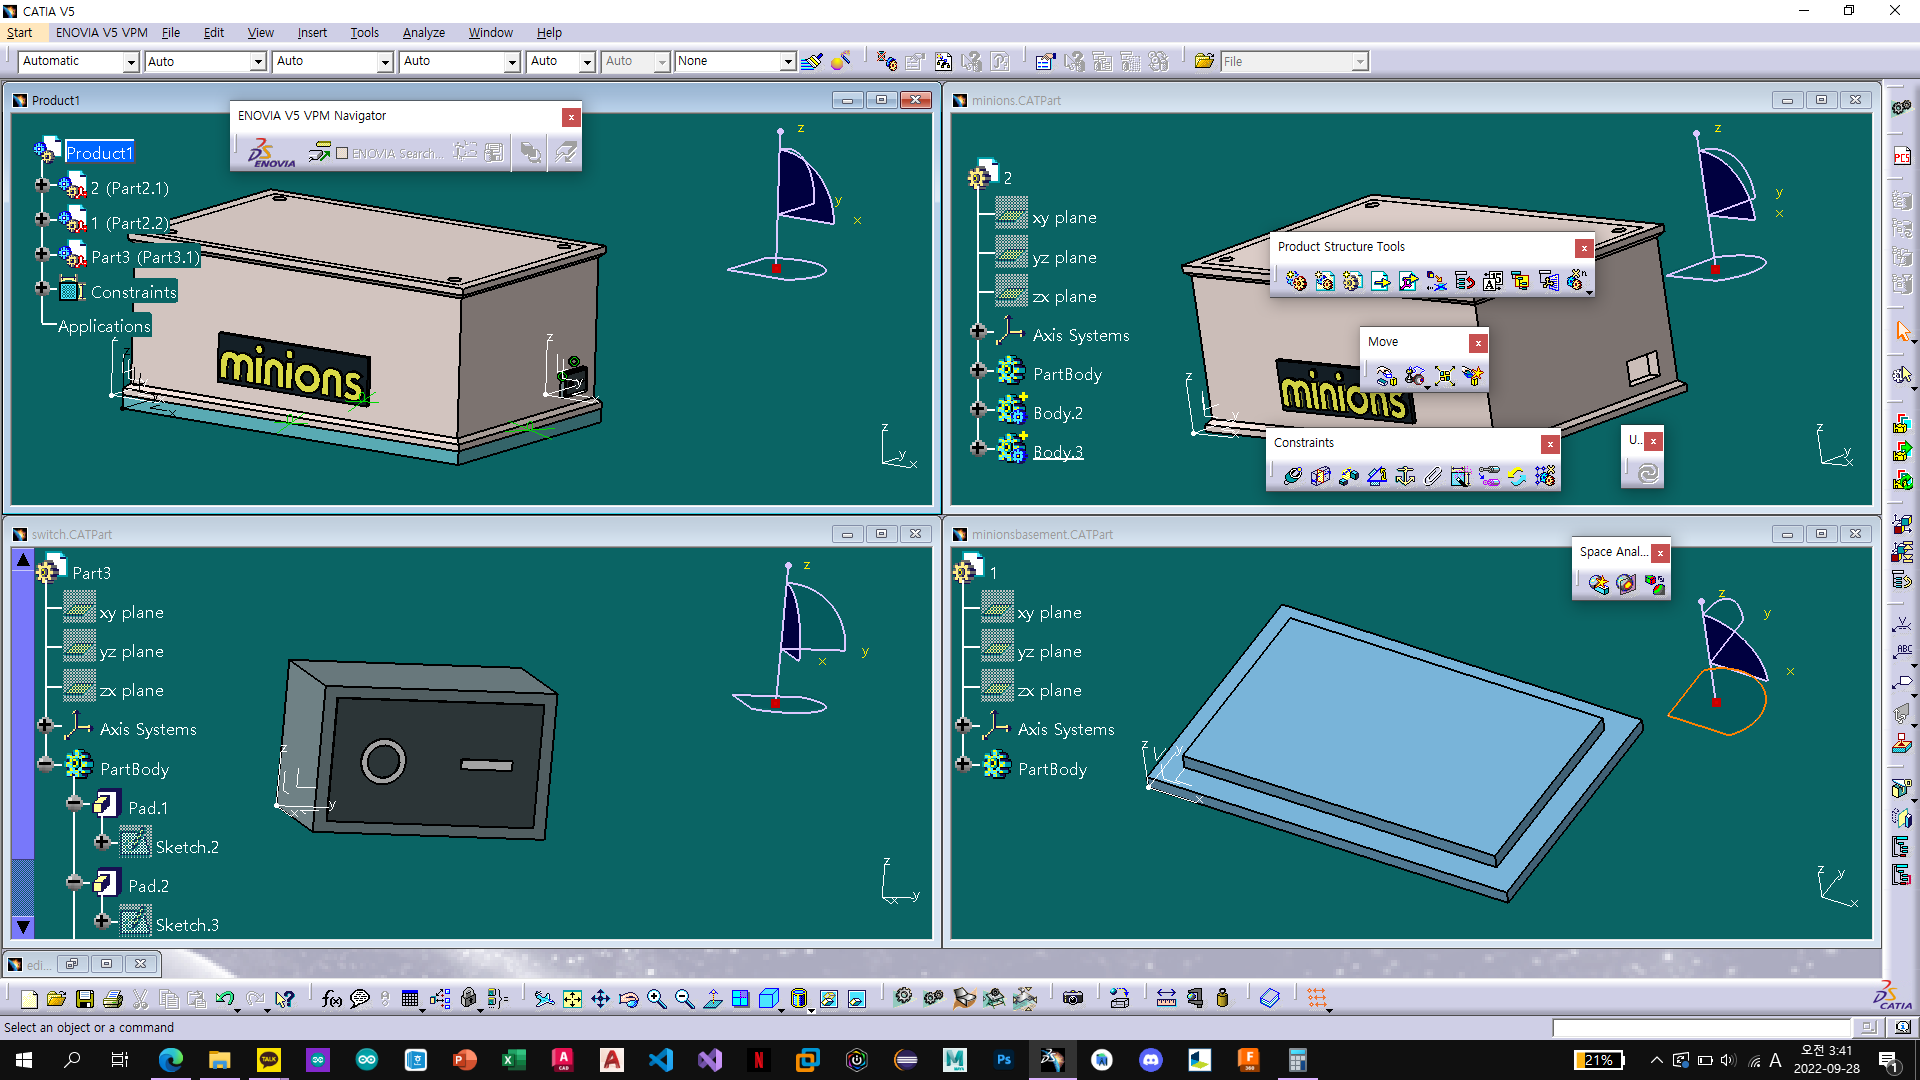Image resolution: width=1920 pixels, height=1080 pixels.
Task: Click first icon in Constraints toolbar
Action: [1292, 476]
